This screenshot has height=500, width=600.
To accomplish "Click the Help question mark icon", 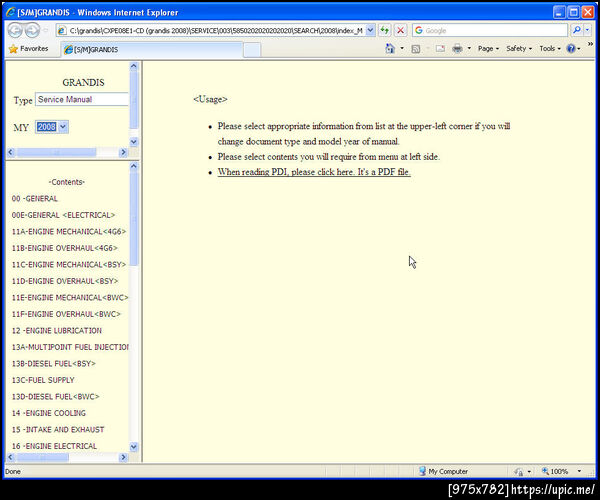I will pos(571,49).
